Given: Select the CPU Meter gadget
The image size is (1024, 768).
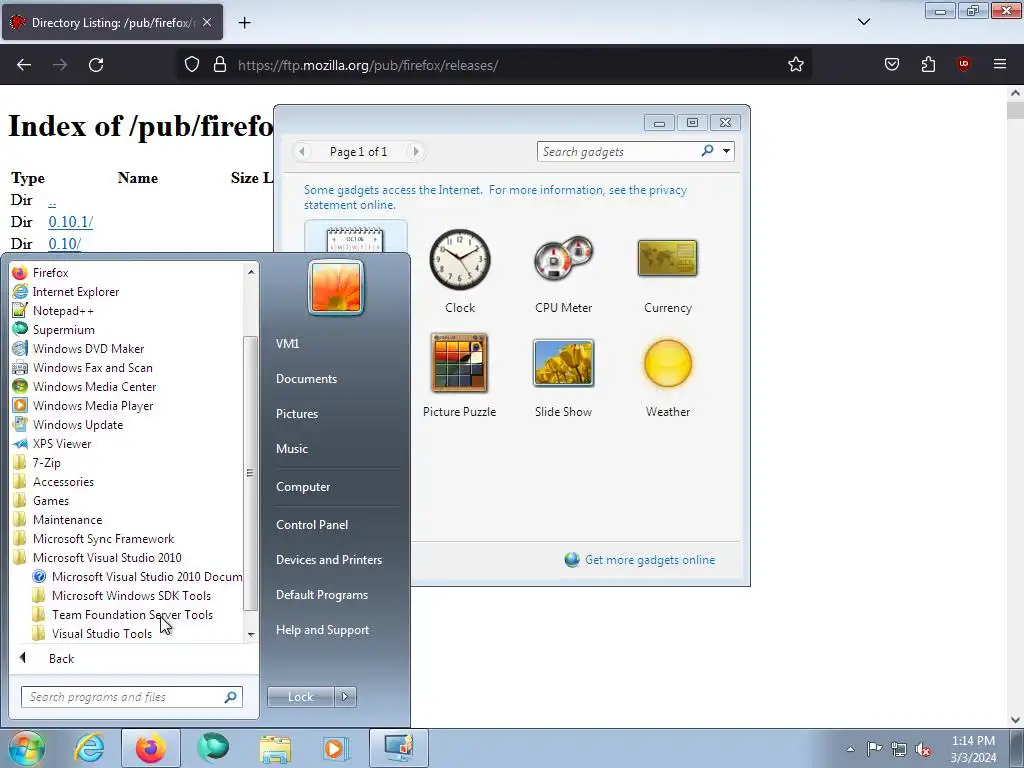Looking at the screenshot, I should point(563,271).
